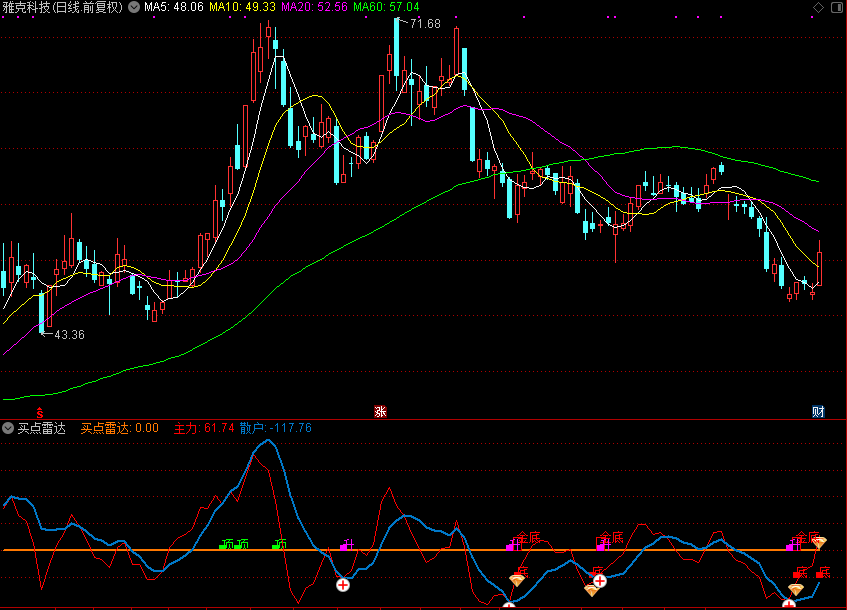This screenshot has height=610, width=847.
Task: Click the blue 财 event marker
Action: coord(818,411)
